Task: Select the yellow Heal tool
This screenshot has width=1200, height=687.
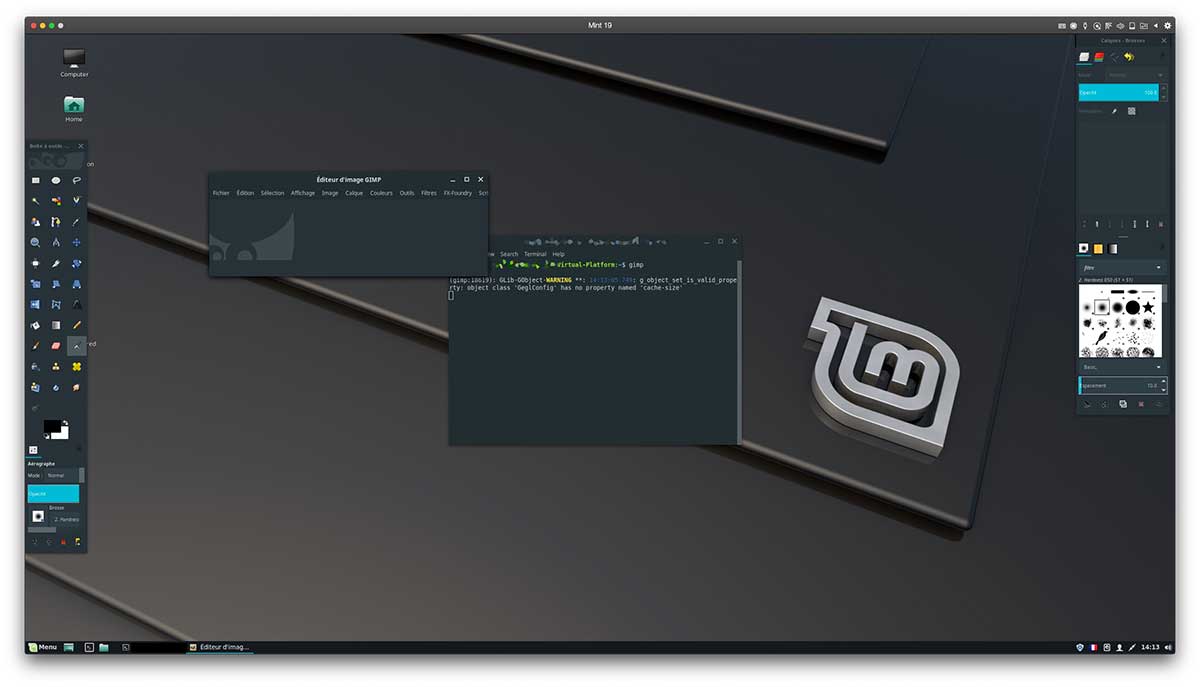Action: click(x=77, y=367)
